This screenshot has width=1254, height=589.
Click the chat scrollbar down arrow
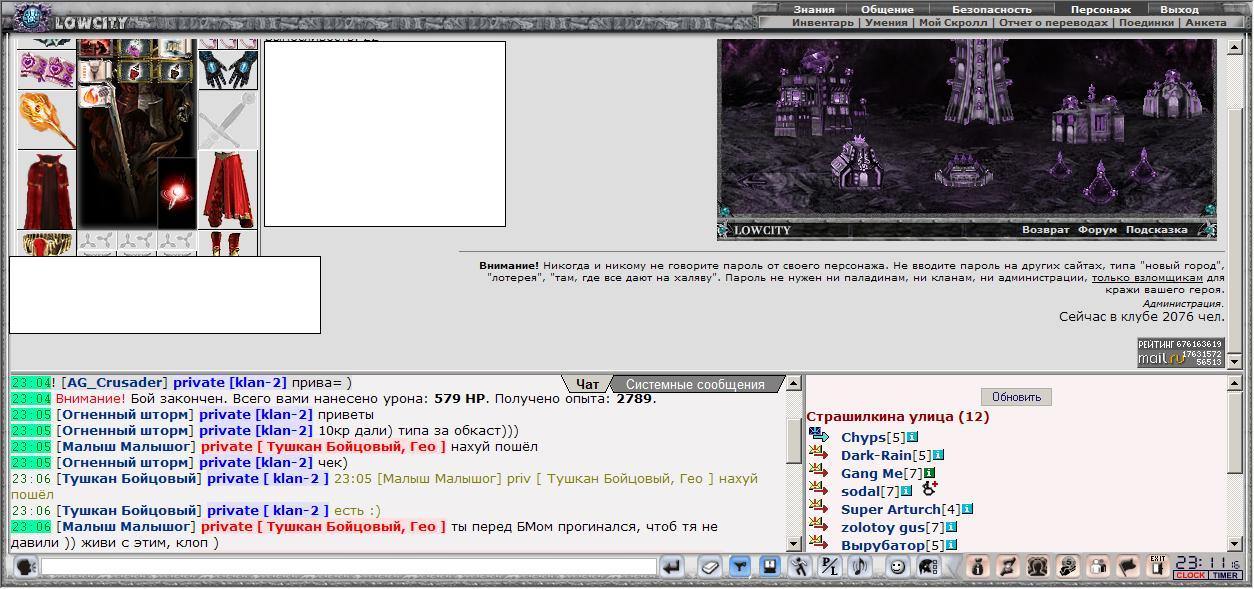(794, 544)
